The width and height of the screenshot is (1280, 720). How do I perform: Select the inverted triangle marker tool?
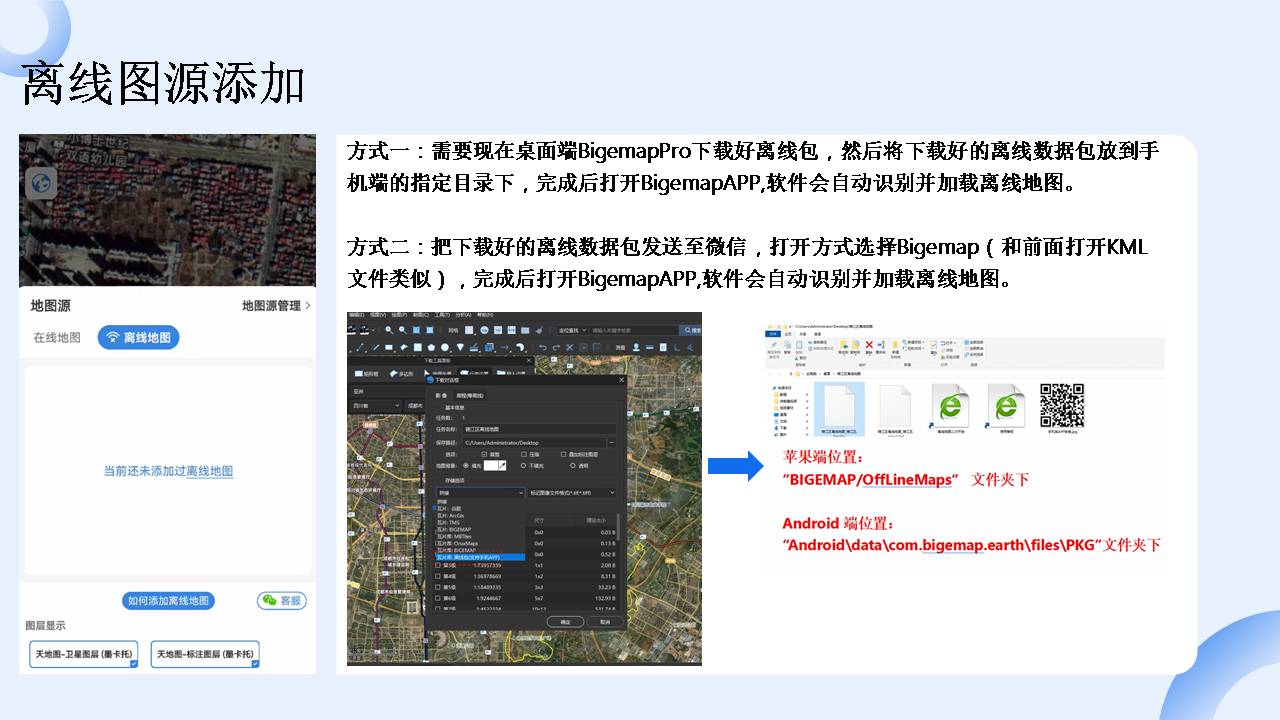tap(460, 347)
